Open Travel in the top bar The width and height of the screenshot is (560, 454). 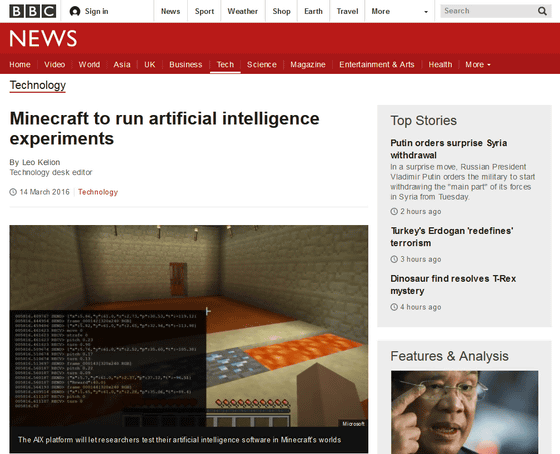347,11
